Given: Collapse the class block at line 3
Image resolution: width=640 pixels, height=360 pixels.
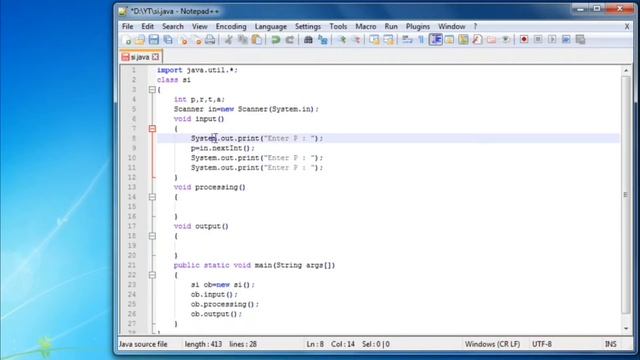Looking at the screenshot, I should [152, 89].
